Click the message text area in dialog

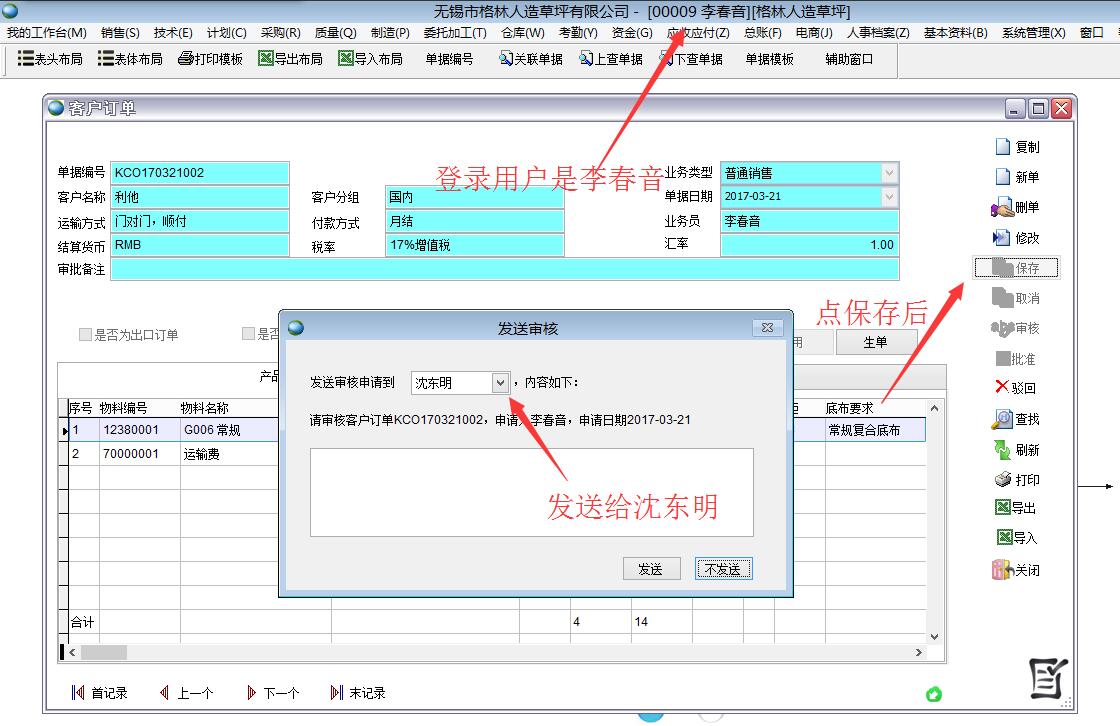pos(531,492)
